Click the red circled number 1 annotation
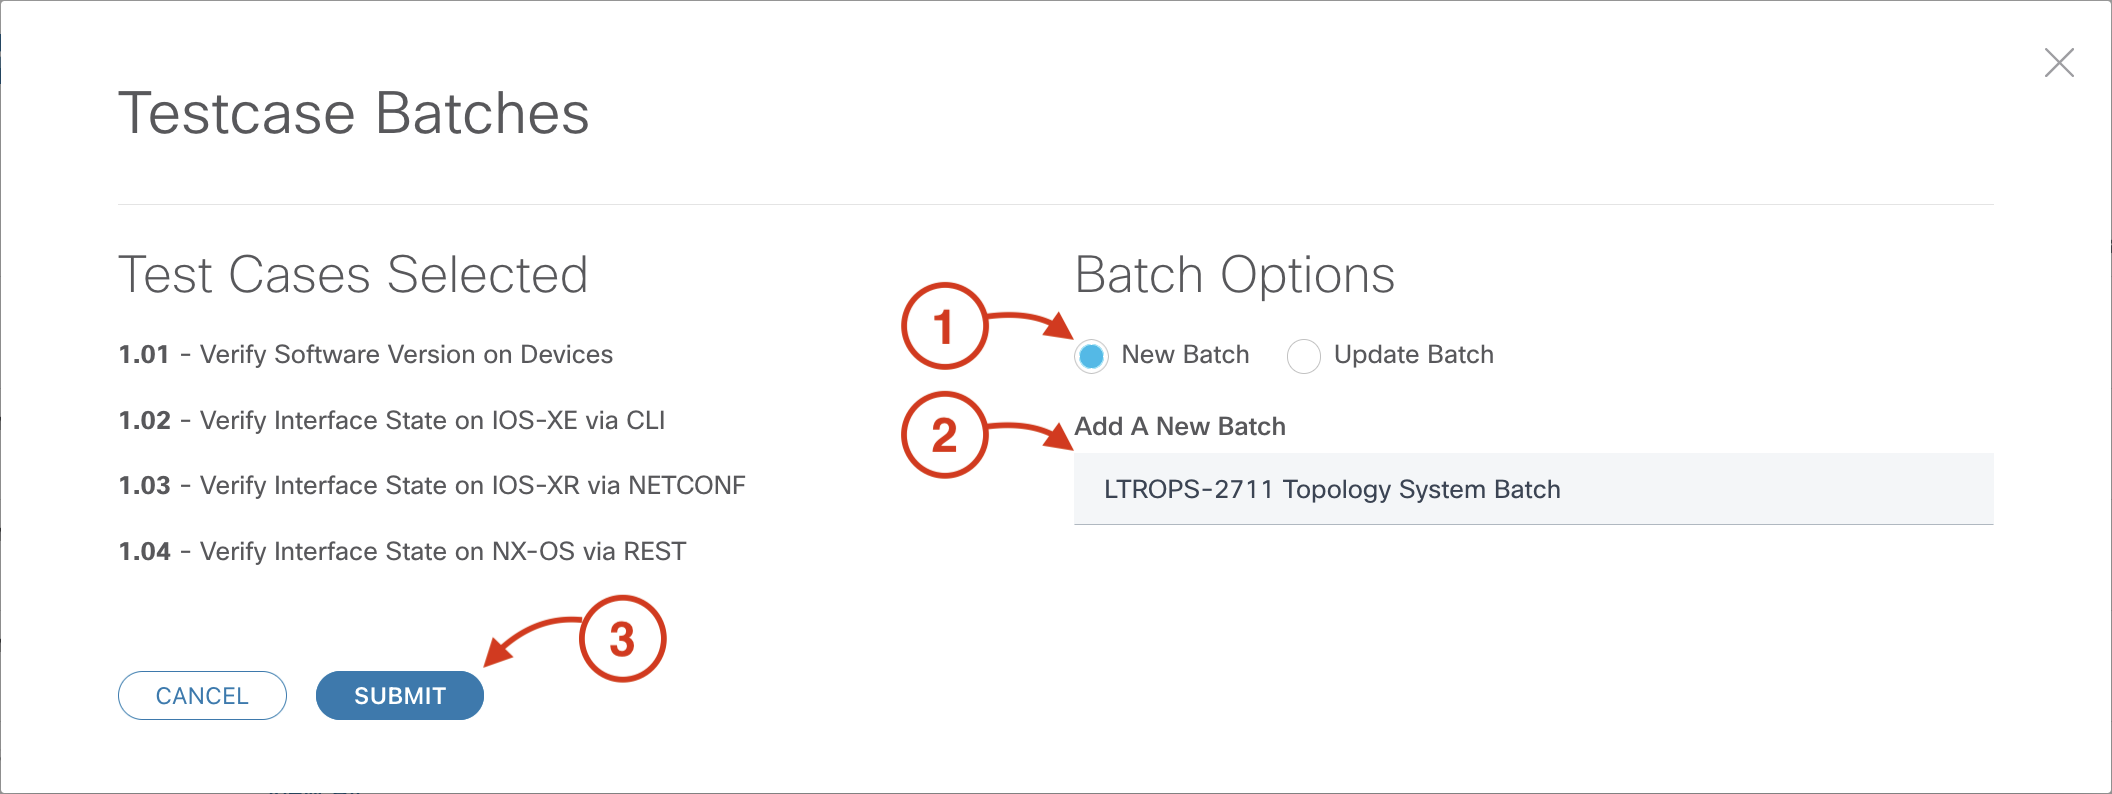2112x794 pixels. click(944, 326)
